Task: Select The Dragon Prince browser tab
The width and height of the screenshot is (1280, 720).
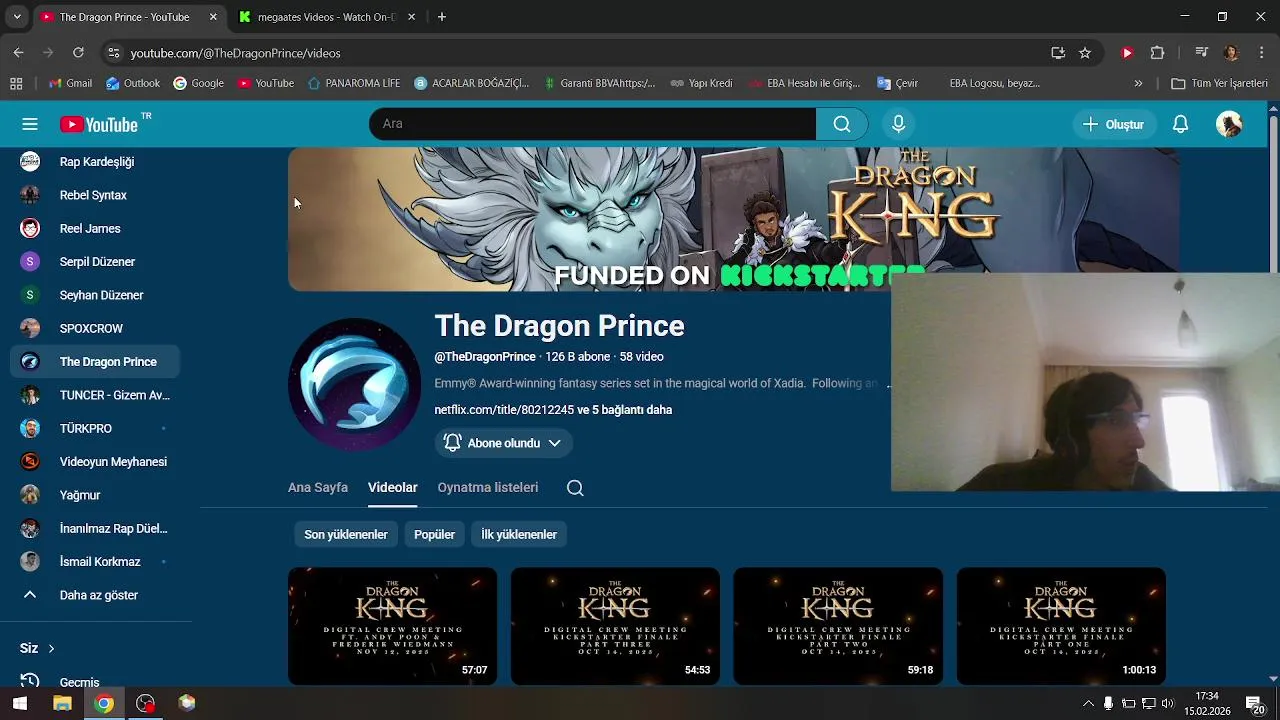Action: [128, 17]
